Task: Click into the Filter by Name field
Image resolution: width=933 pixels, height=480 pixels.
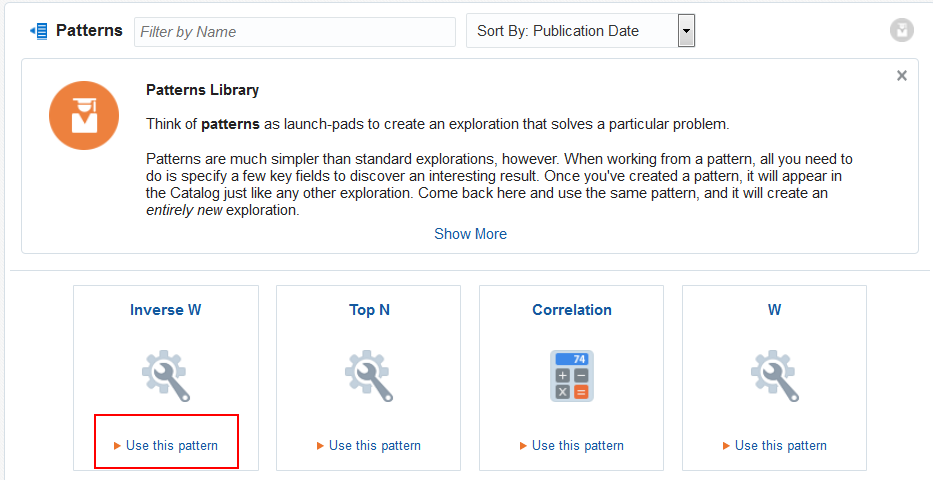Action: point(295,32)
